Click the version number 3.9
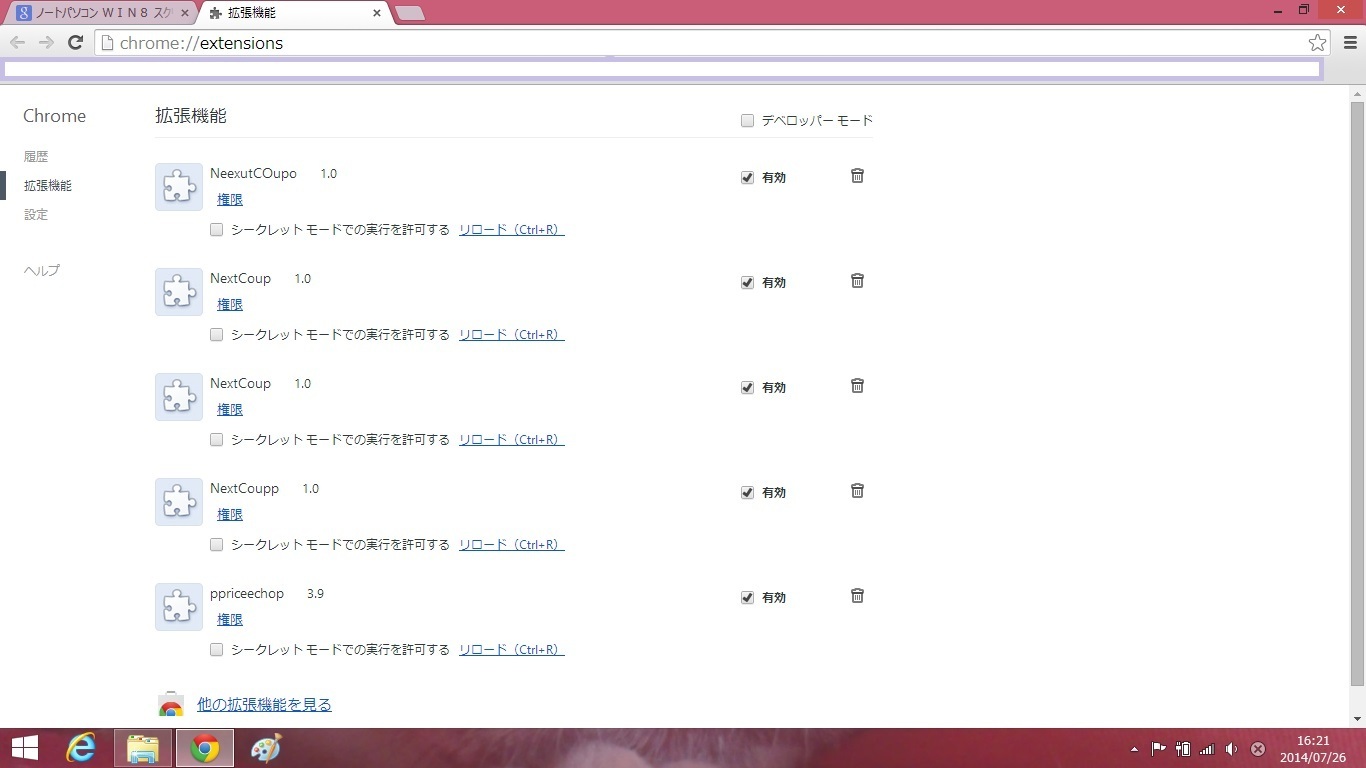 [x=315, y=594]
